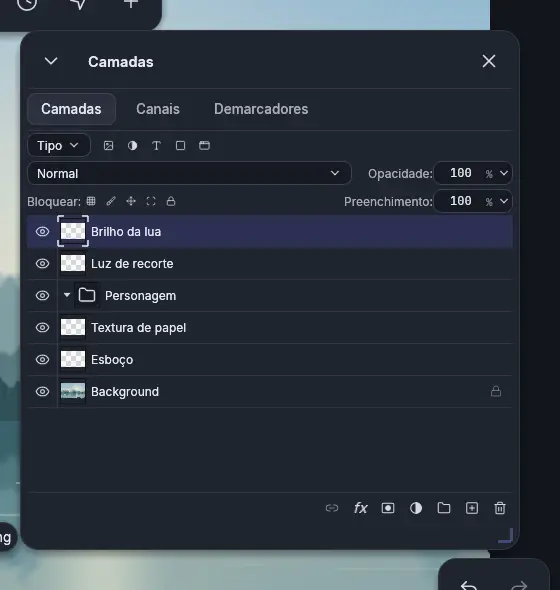Switch to the Demarcadores tab
This screenshot has width=560, height=590.
click(x=261, y=109)
